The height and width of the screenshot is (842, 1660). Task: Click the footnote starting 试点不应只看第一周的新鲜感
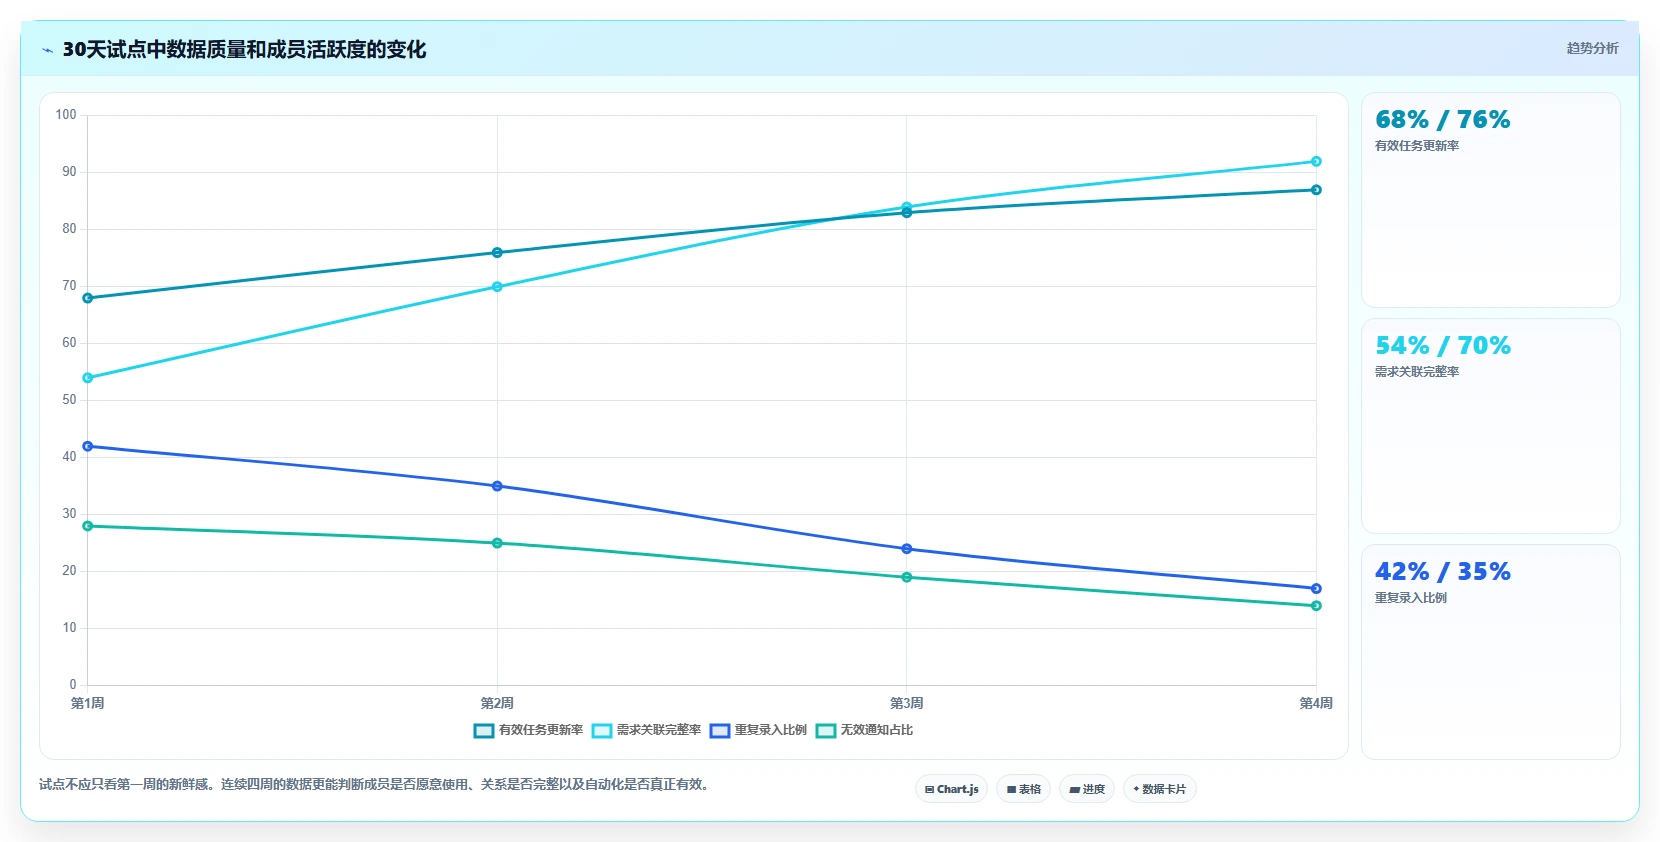click(x=377, y=785)
